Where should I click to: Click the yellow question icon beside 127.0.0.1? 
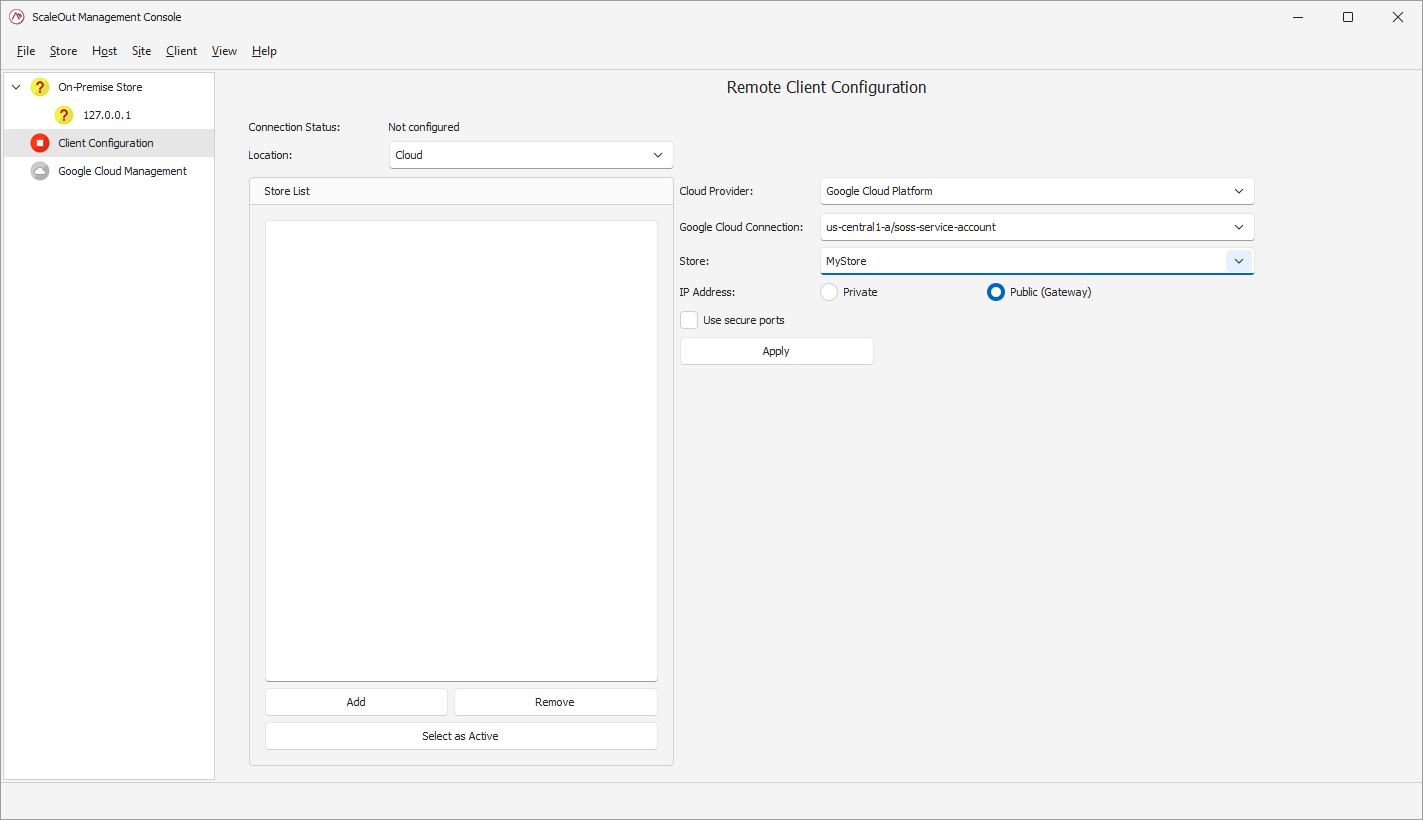[x=64, y=115]
